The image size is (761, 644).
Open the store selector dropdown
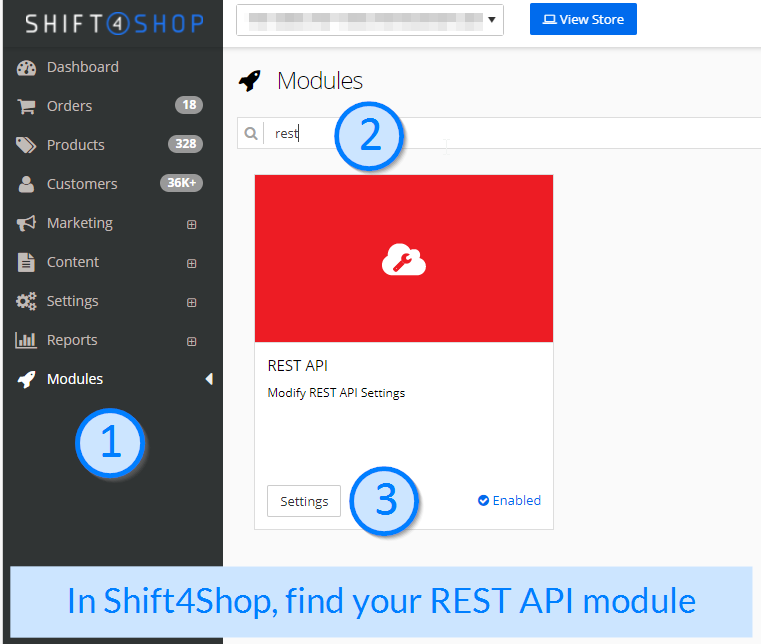pos(370,20)
